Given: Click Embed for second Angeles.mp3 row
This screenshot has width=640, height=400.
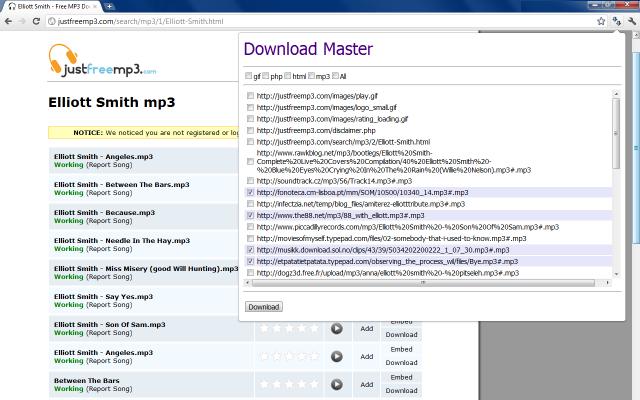Looking at the screenshot, I should [x=401, y=349].
